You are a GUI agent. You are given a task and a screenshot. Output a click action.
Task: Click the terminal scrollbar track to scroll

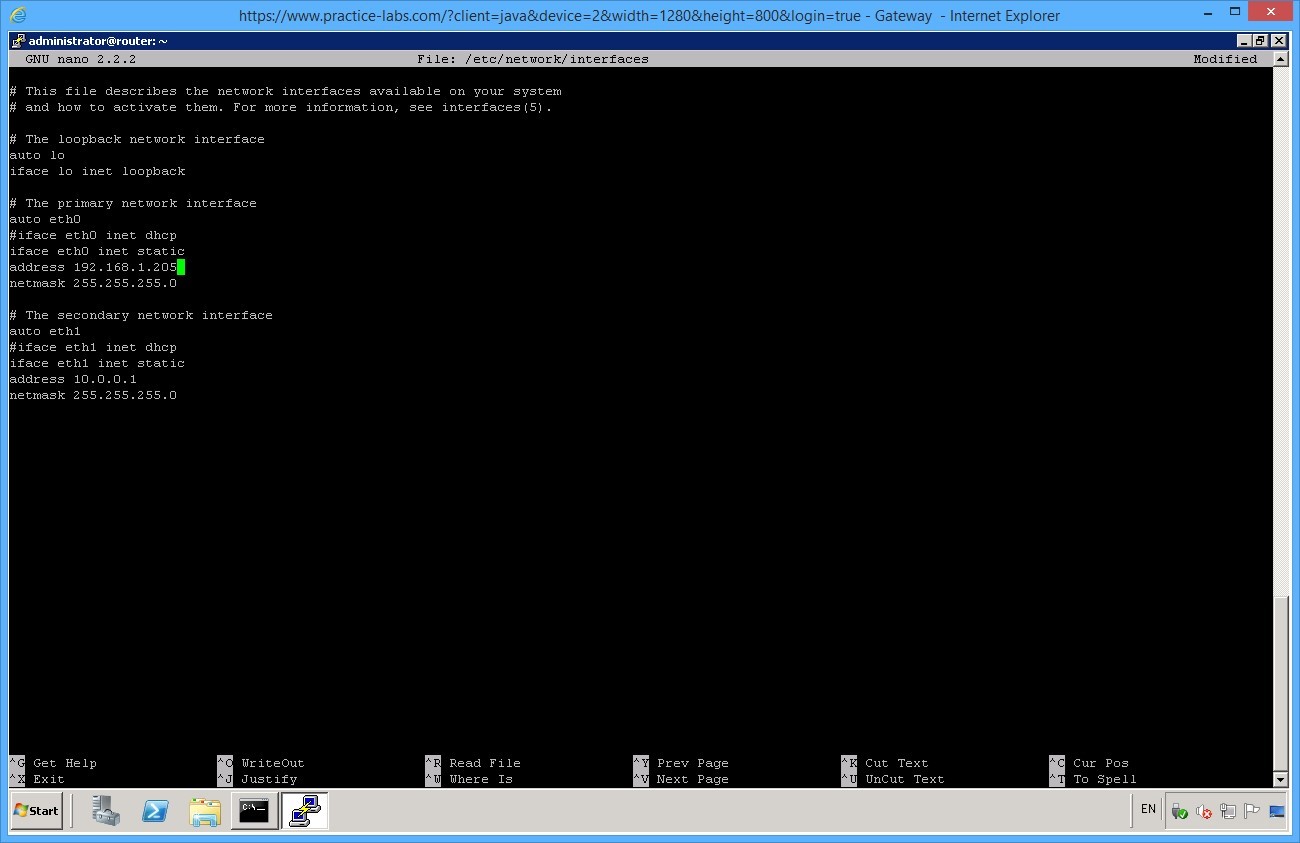pos(1281,400)
